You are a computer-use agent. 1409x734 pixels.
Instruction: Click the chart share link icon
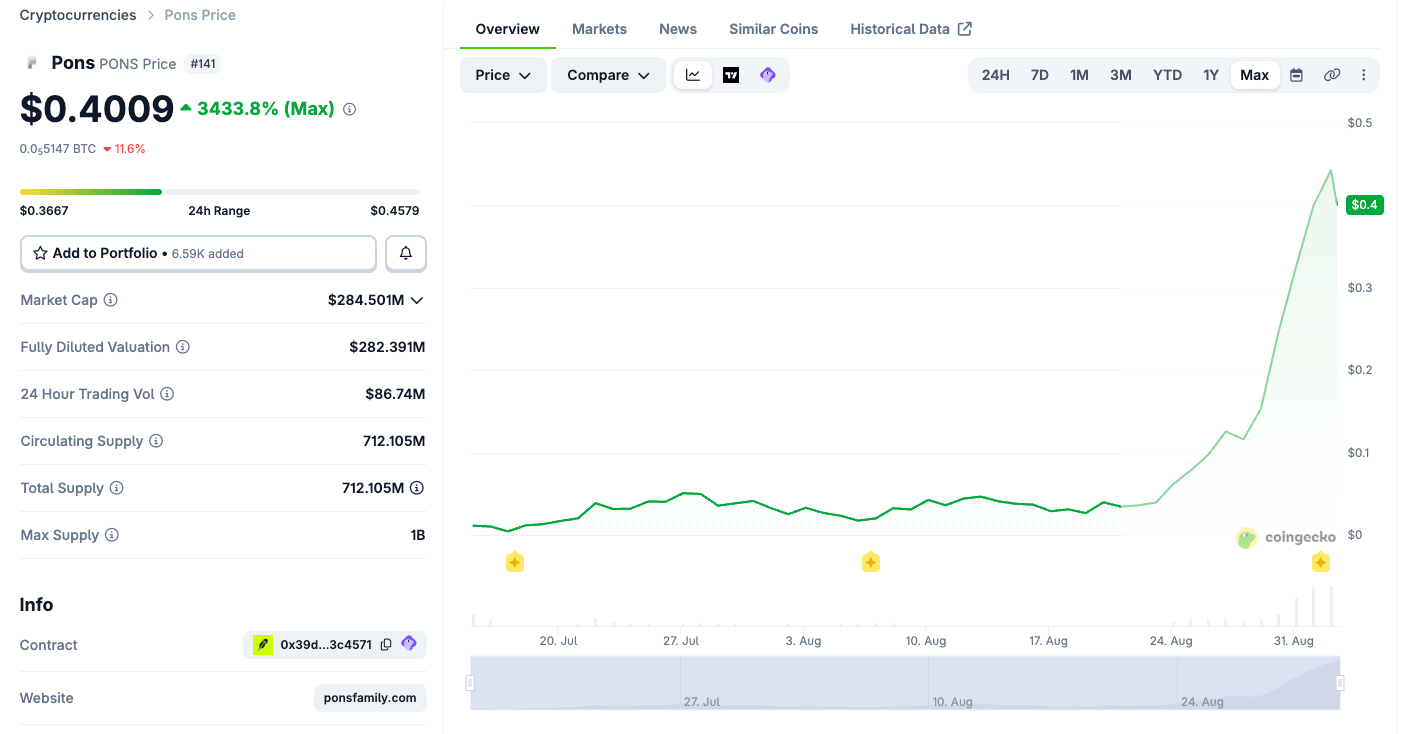pos(1332,75)
